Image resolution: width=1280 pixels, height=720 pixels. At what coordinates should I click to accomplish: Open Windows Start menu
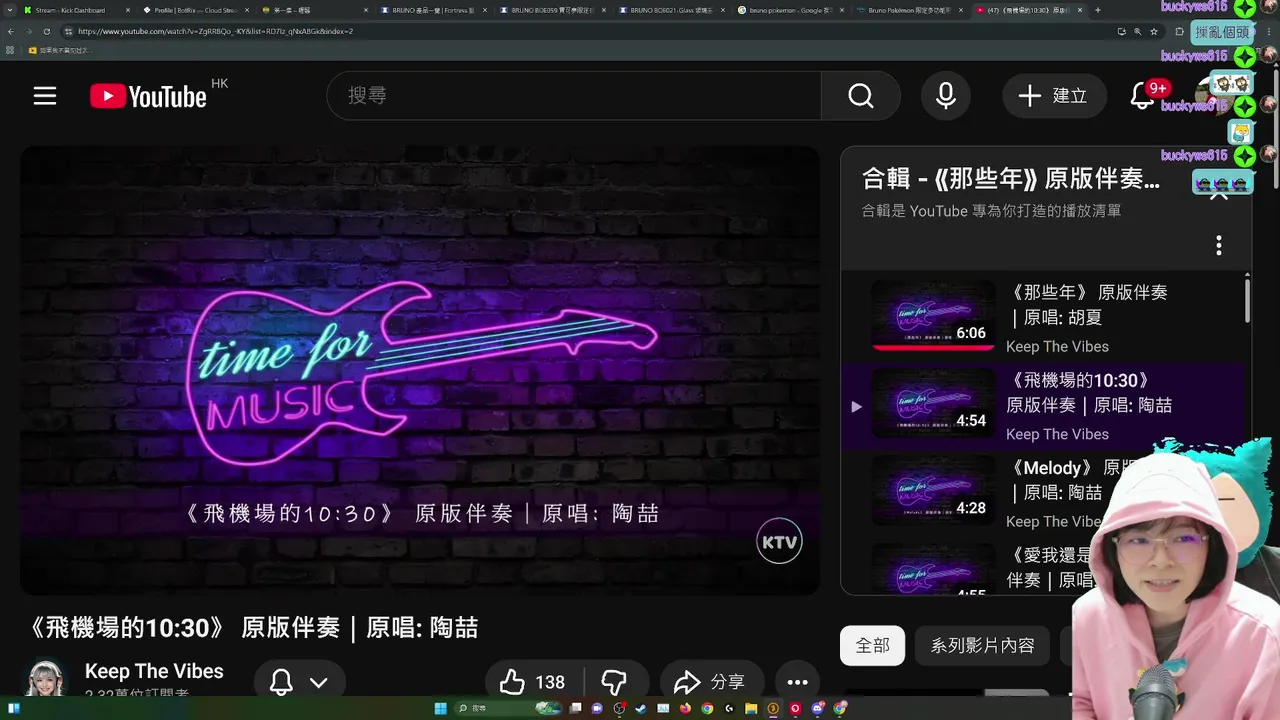[x=441, y=708]
